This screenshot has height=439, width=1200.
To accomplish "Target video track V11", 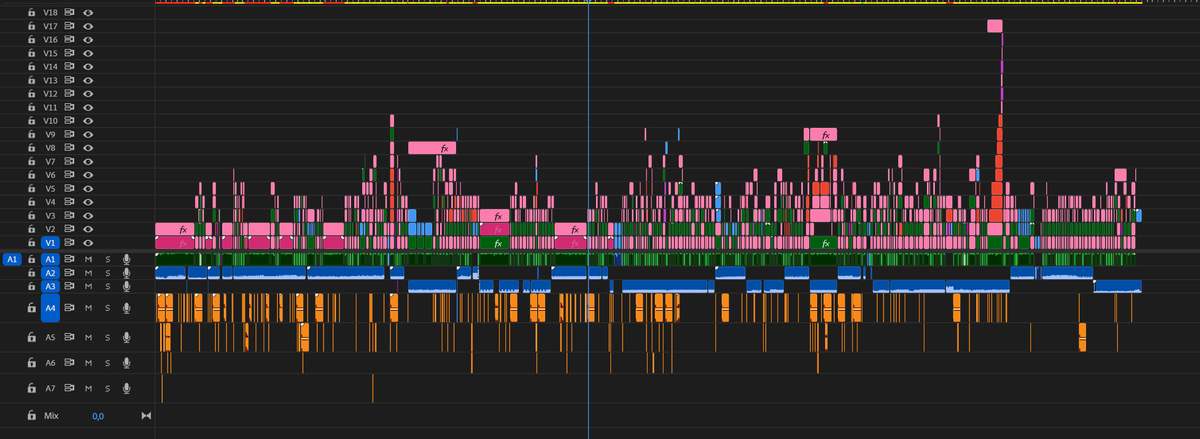I will coord(51,106).
